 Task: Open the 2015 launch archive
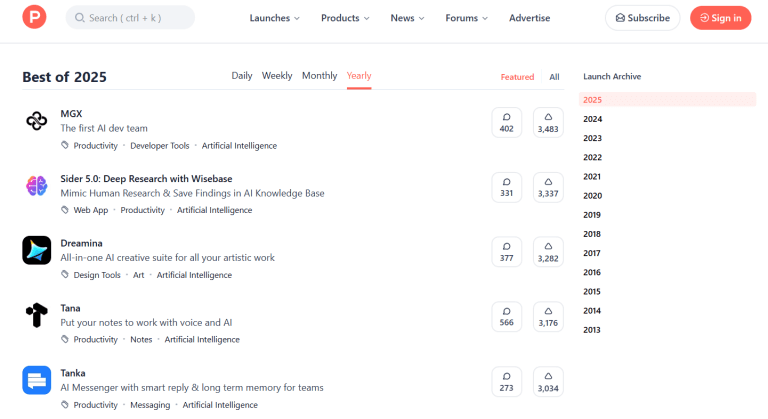[592, 292]
